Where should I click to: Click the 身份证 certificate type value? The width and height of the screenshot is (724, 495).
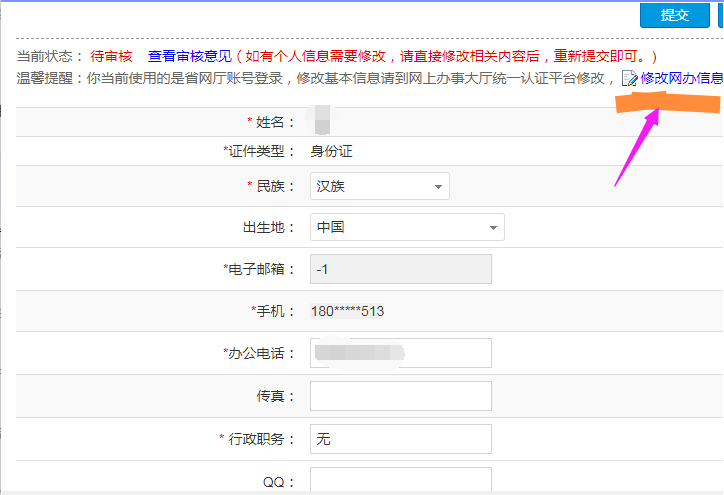tap(332, 151)
